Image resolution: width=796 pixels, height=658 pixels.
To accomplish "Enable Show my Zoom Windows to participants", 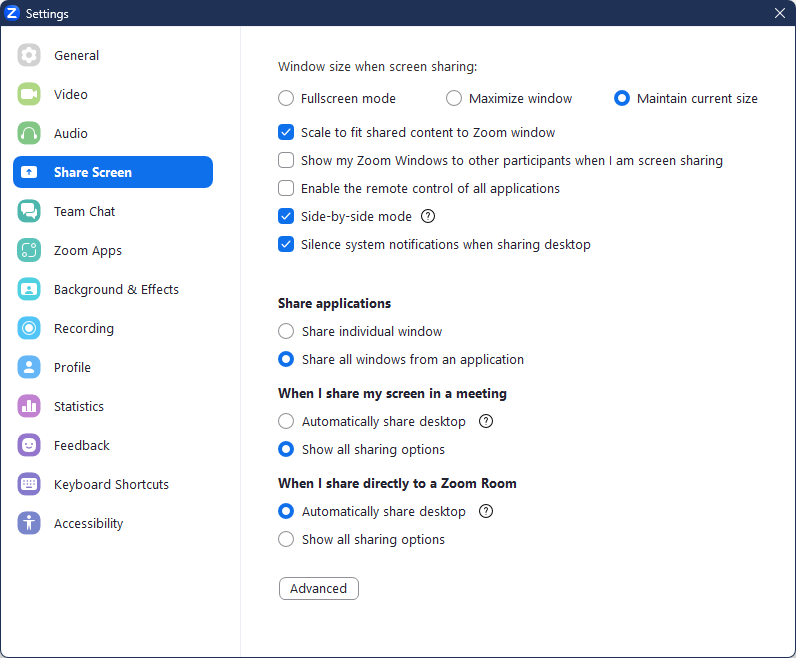I will (286, 160).
